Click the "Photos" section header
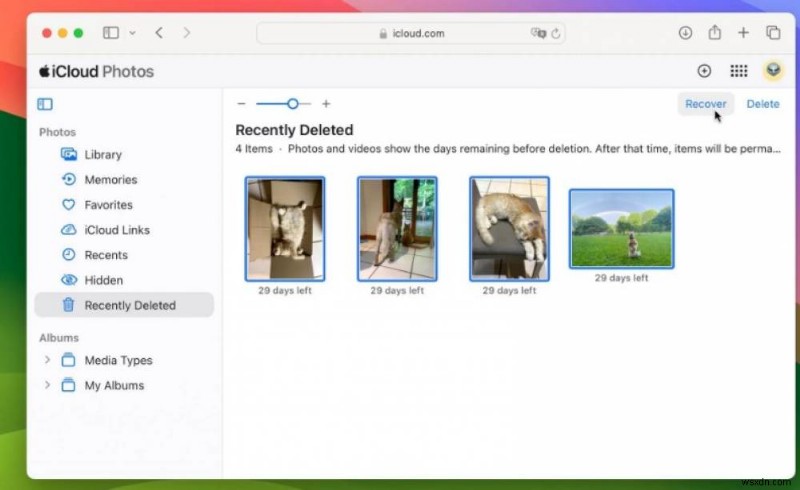Viewport: 800px width, 490px height. point(58,132)
